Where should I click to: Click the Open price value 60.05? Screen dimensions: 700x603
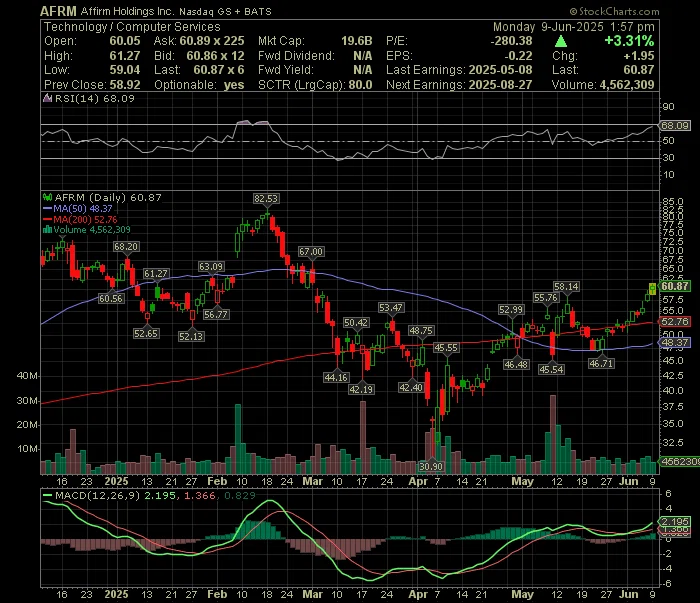[125, 41]
